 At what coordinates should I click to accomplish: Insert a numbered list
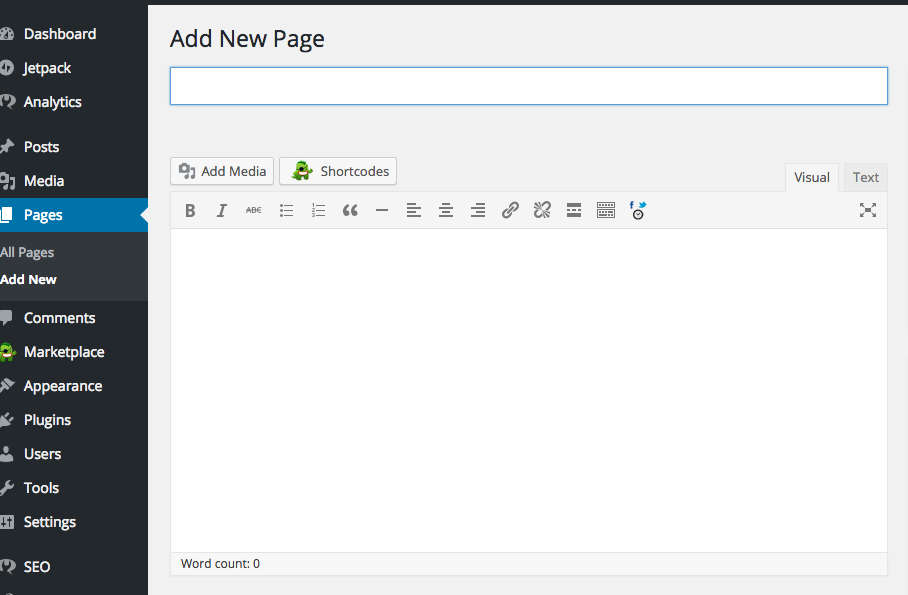pos(318,210)
